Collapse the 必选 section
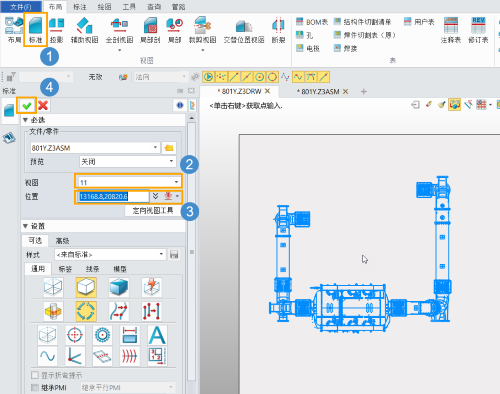 point(25,120)
